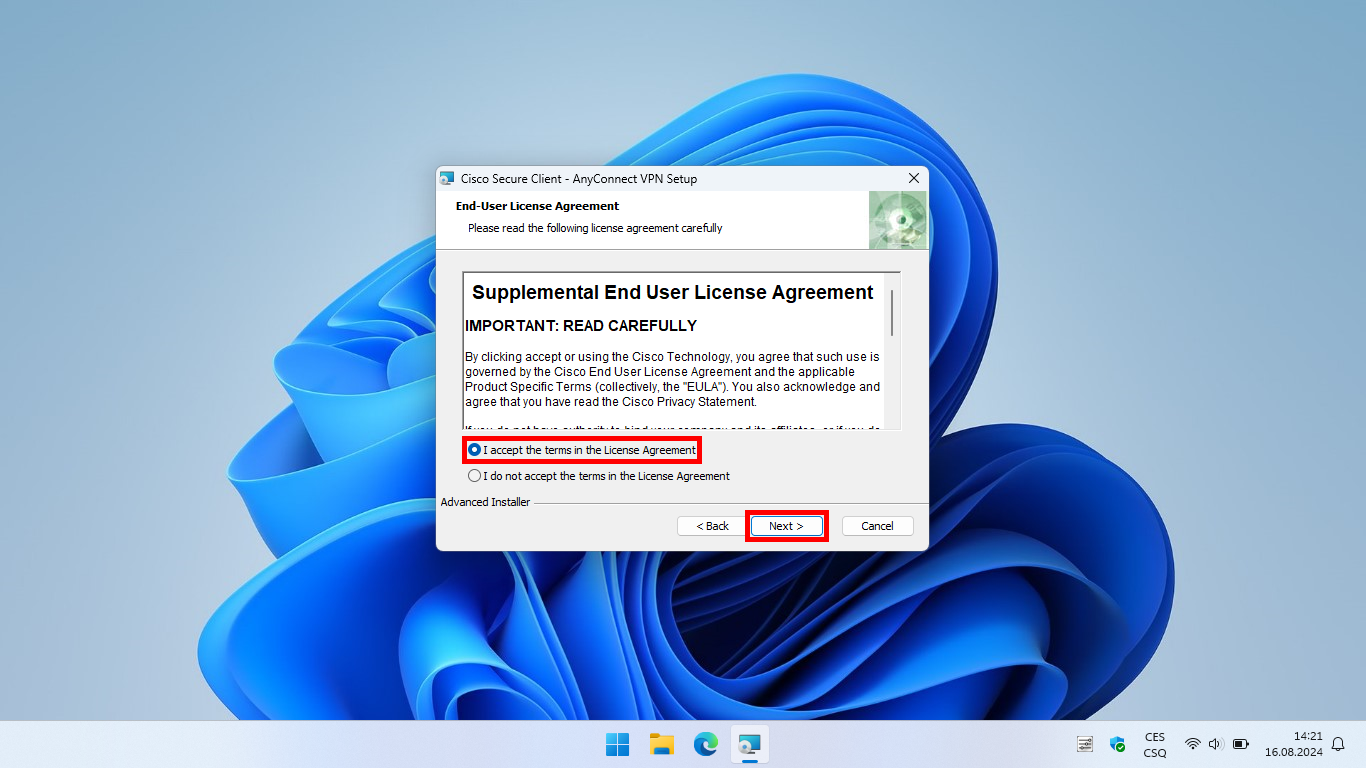Open Wi-Fi network settings tray icon
This screenshot has width=1366, height=768.
[x=1192, y=744]
